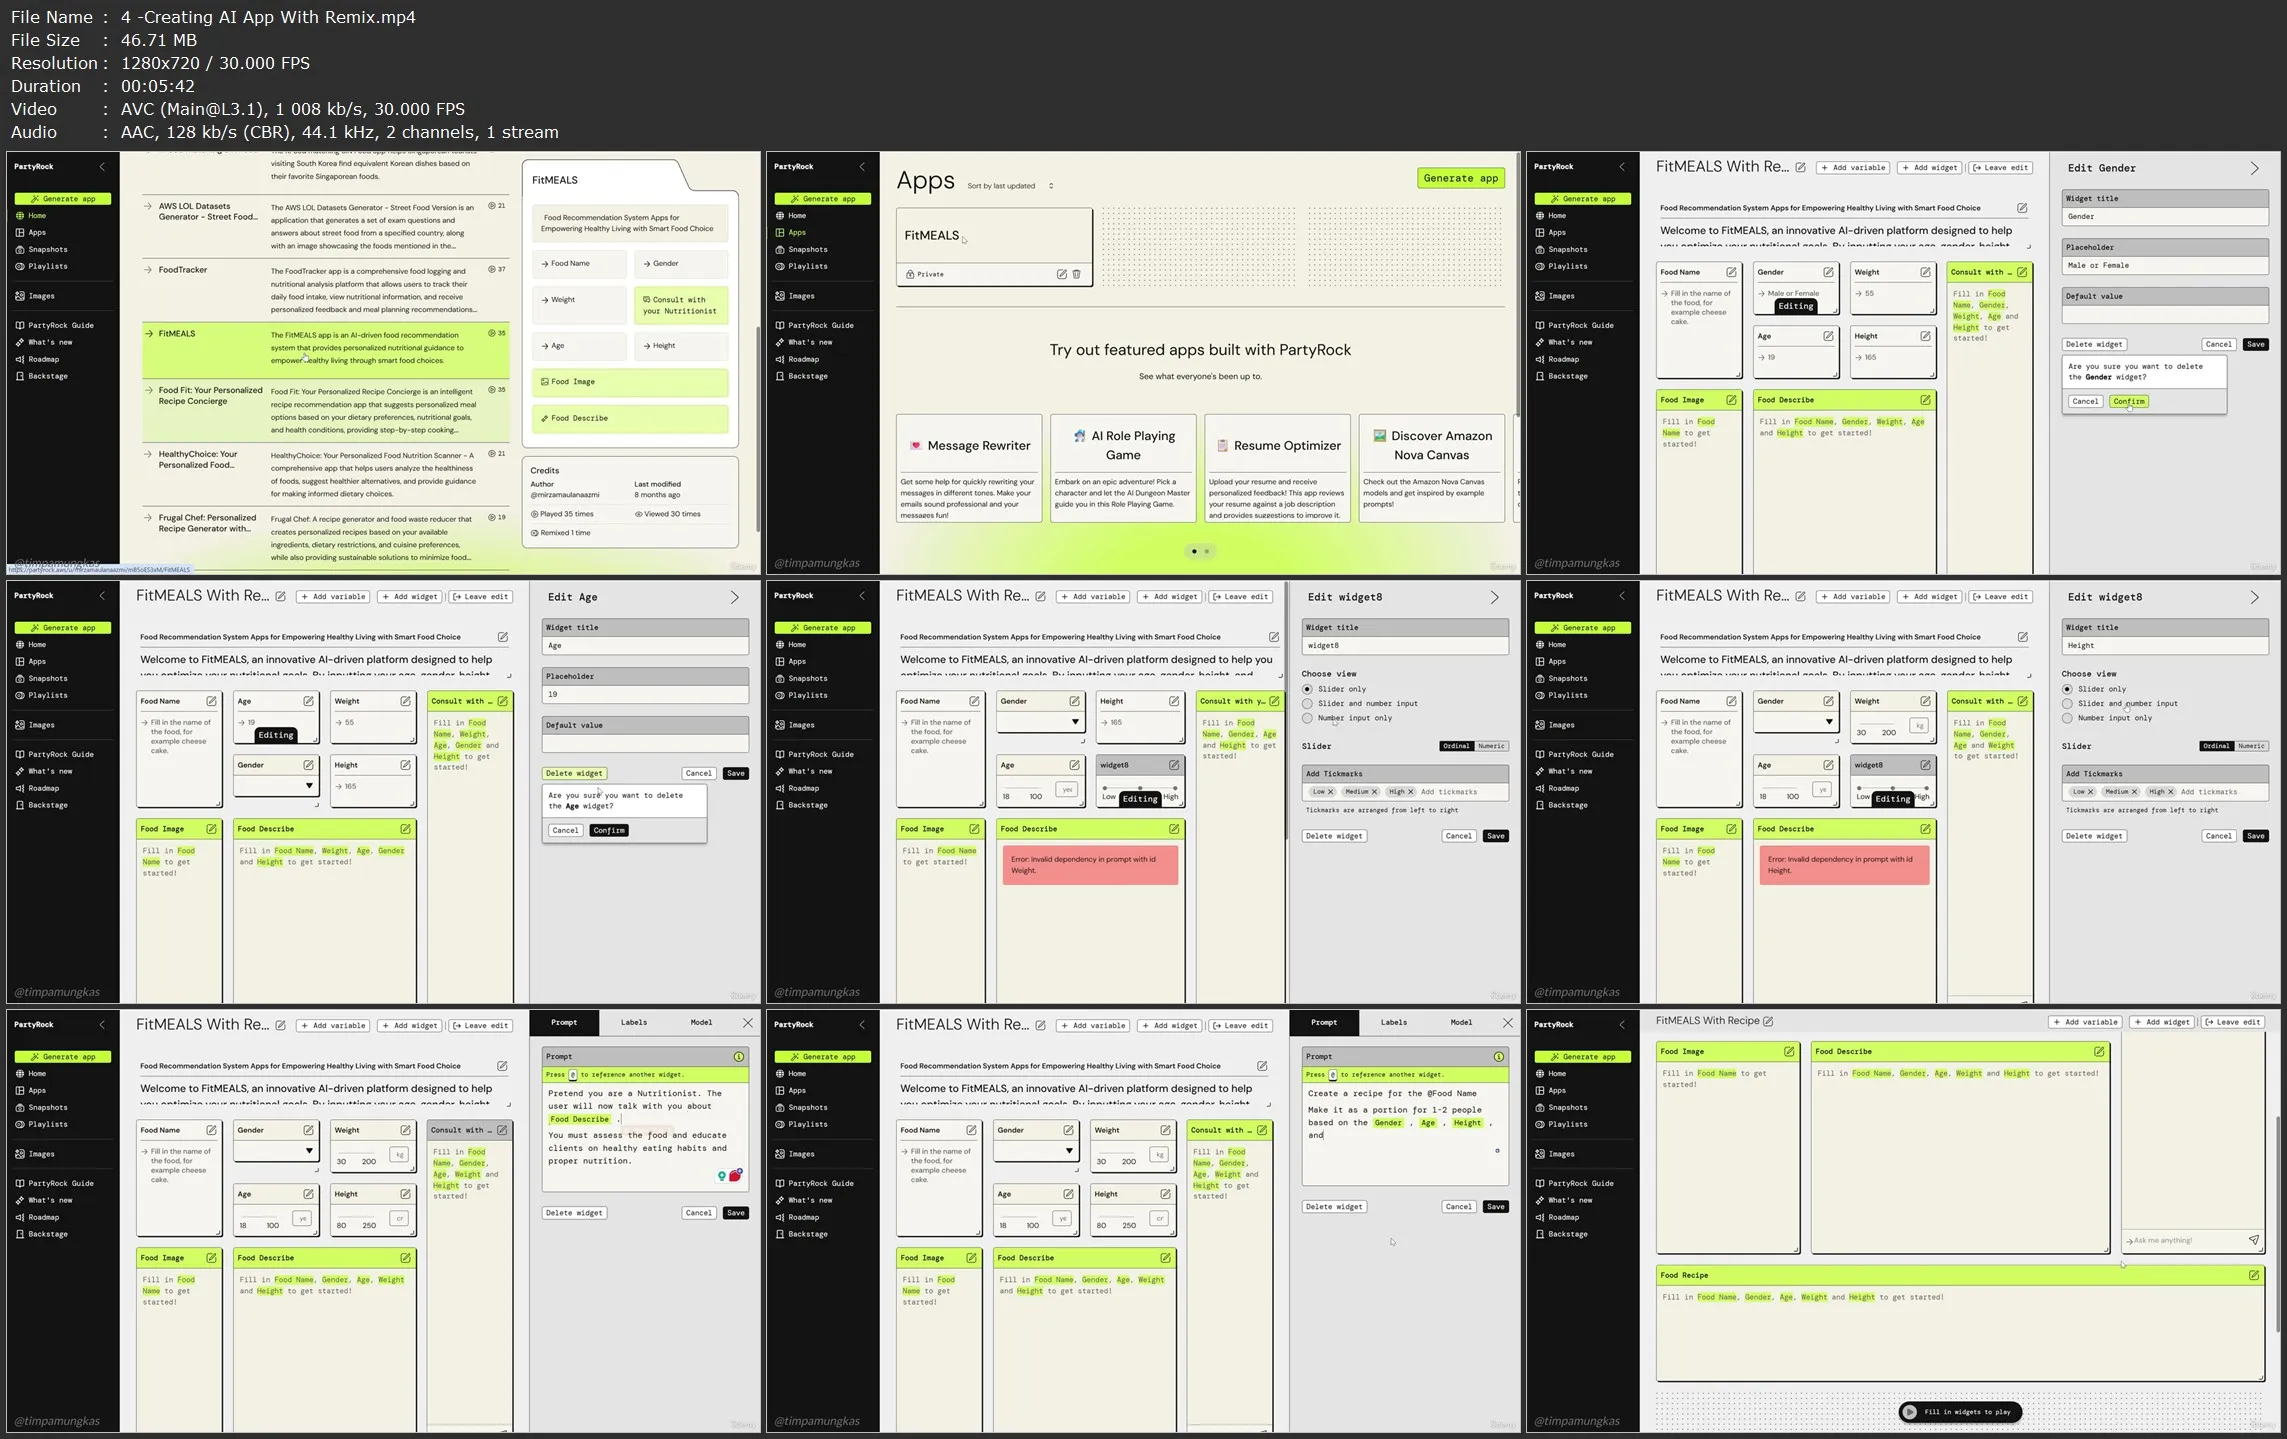In the Edit Gender frame, click Consult with widget's pencil
The image size is (2287, 1439).
pyautogui.click(x=2022, y=272)
